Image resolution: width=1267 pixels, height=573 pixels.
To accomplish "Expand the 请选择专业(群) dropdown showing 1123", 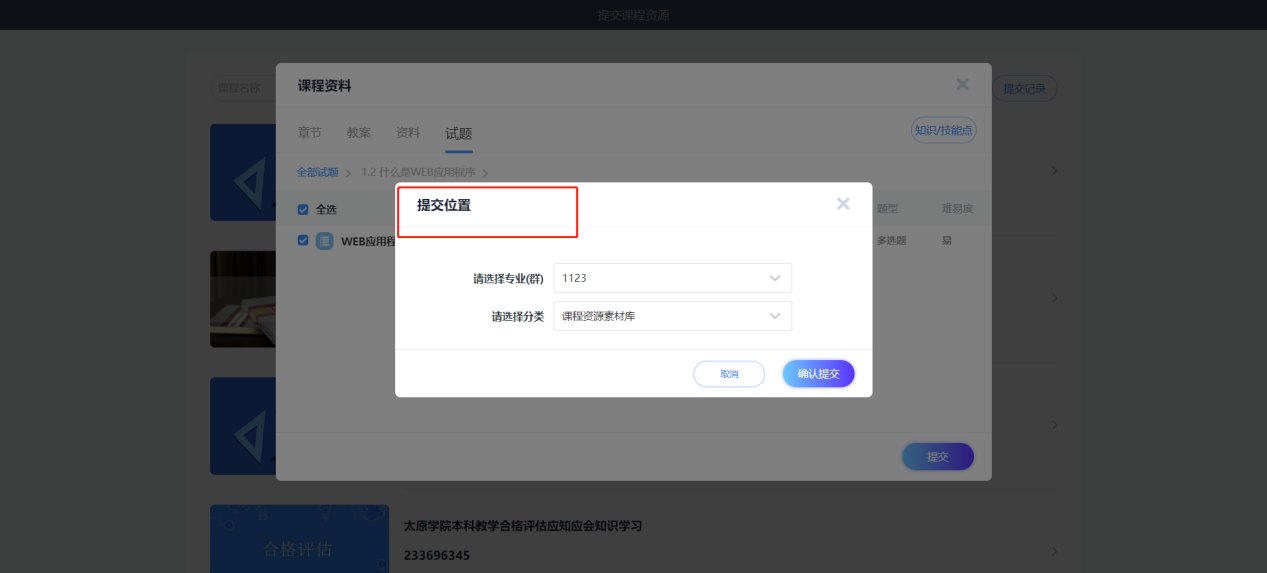I will click(x=672, y=278).
